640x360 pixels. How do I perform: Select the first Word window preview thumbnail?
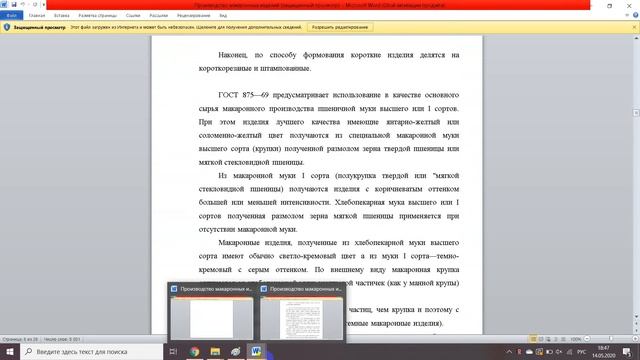click(x=211, y=313)
